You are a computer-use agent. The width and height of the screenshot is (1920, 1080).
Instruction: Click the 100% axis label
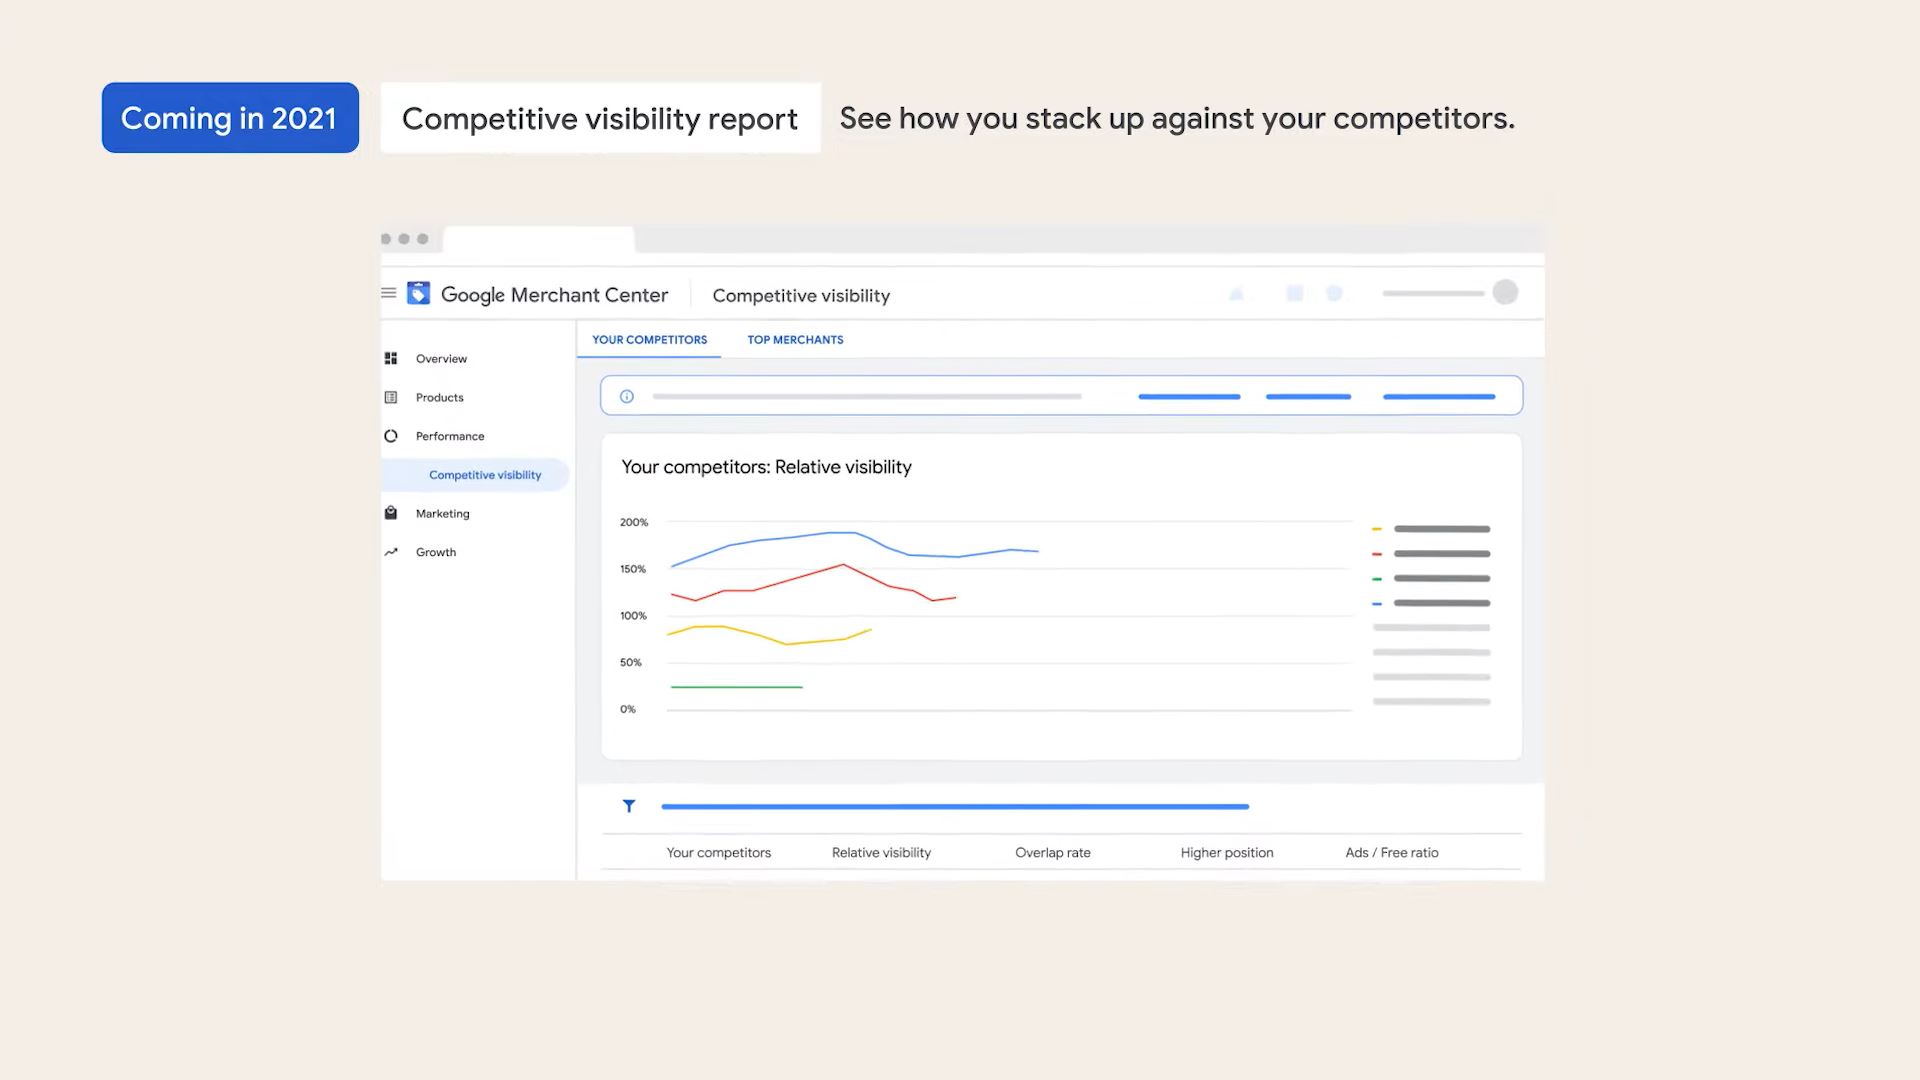tap(633, 616)
